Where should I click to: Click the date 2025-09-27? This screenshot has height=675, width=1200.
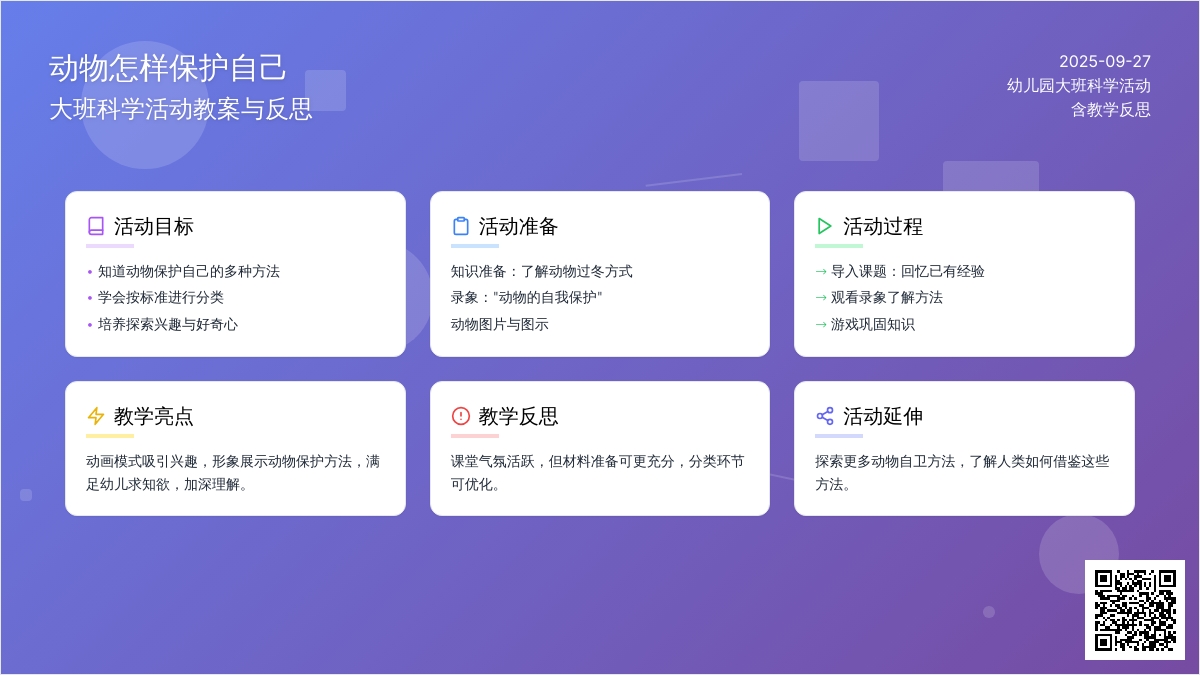[1104, 61]
